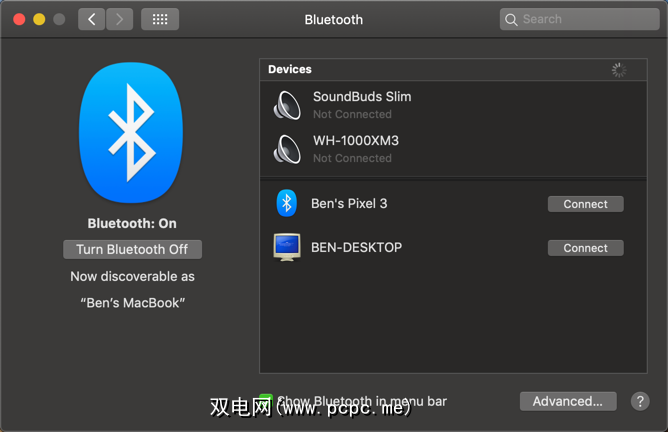The height and width of the screenshot is (432, 668).
Task: Click the search magnifier icon
Action: tap(511, 20)
